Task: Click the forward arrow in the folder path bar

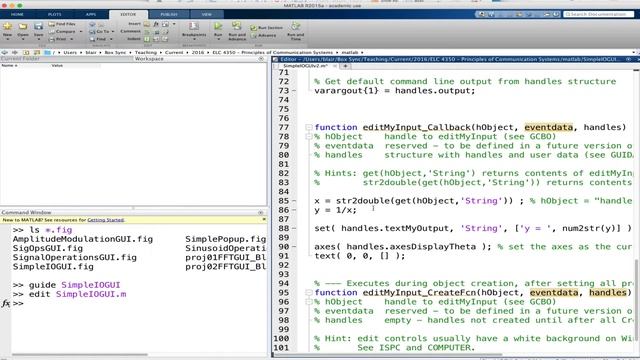Action: (15, 53)
